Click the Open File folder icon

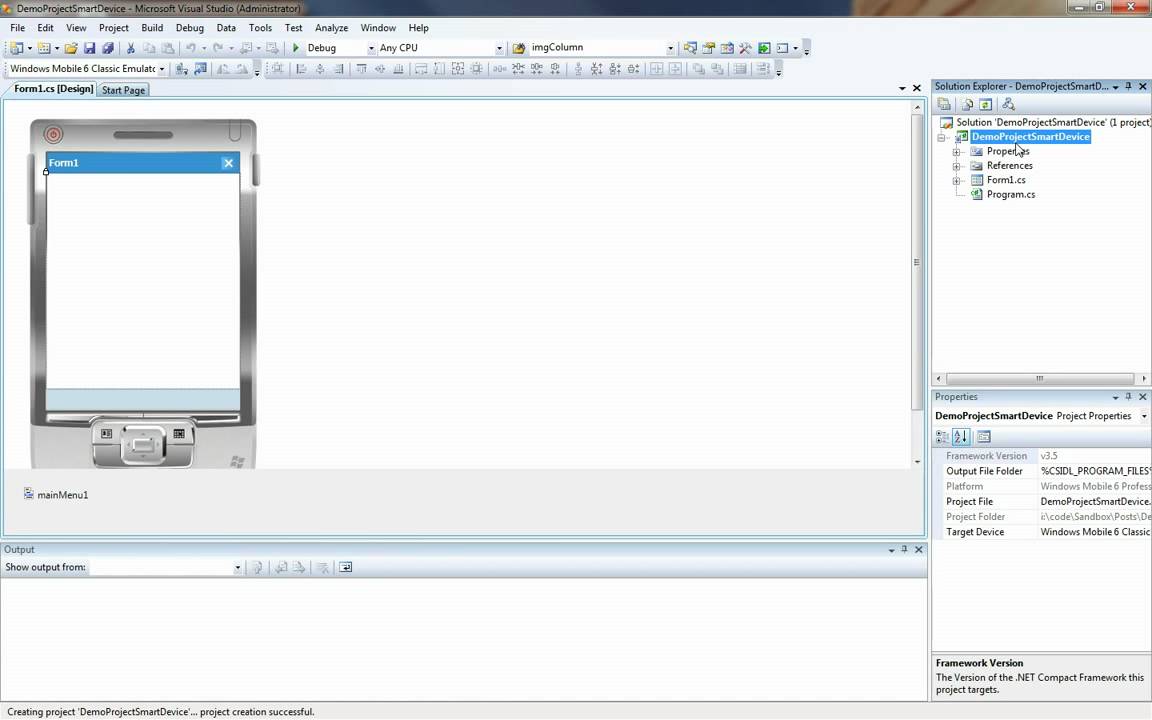(x=71, y=48)
